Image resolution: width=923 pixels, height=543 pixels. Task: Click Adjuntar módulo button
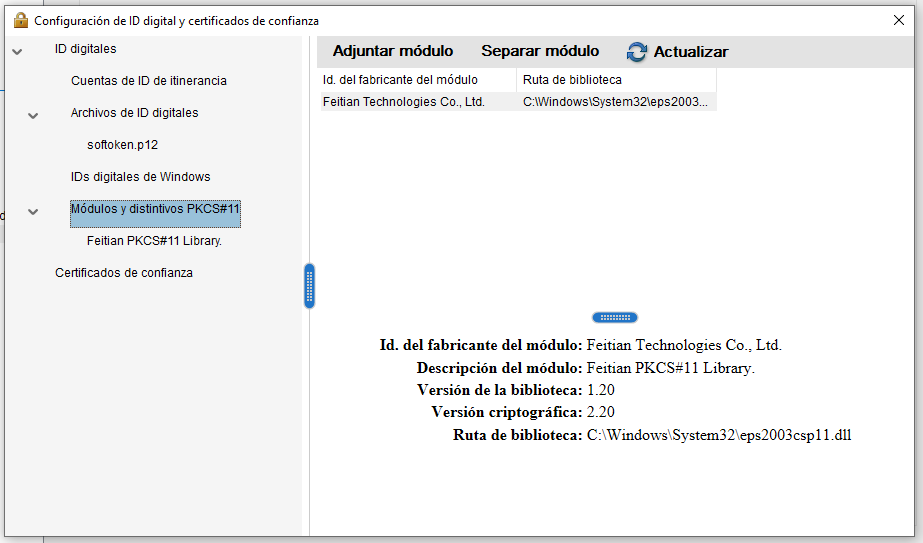pos(392,51)
